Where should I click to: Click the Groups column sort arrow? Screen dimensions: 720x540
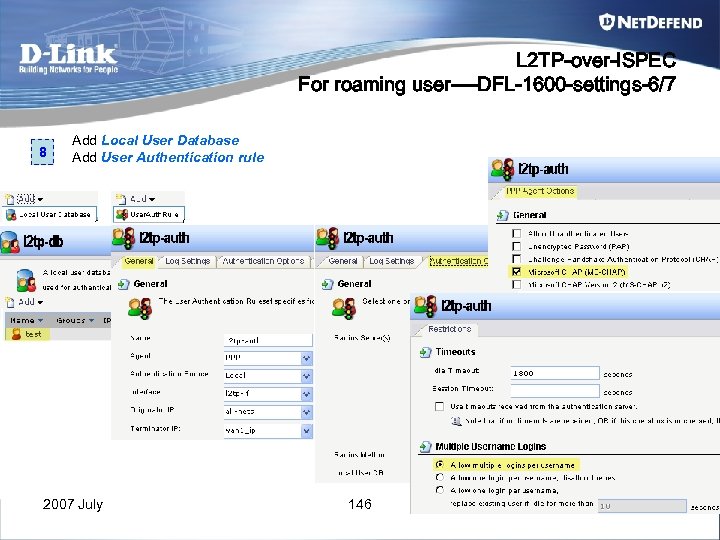click(91, 321)
